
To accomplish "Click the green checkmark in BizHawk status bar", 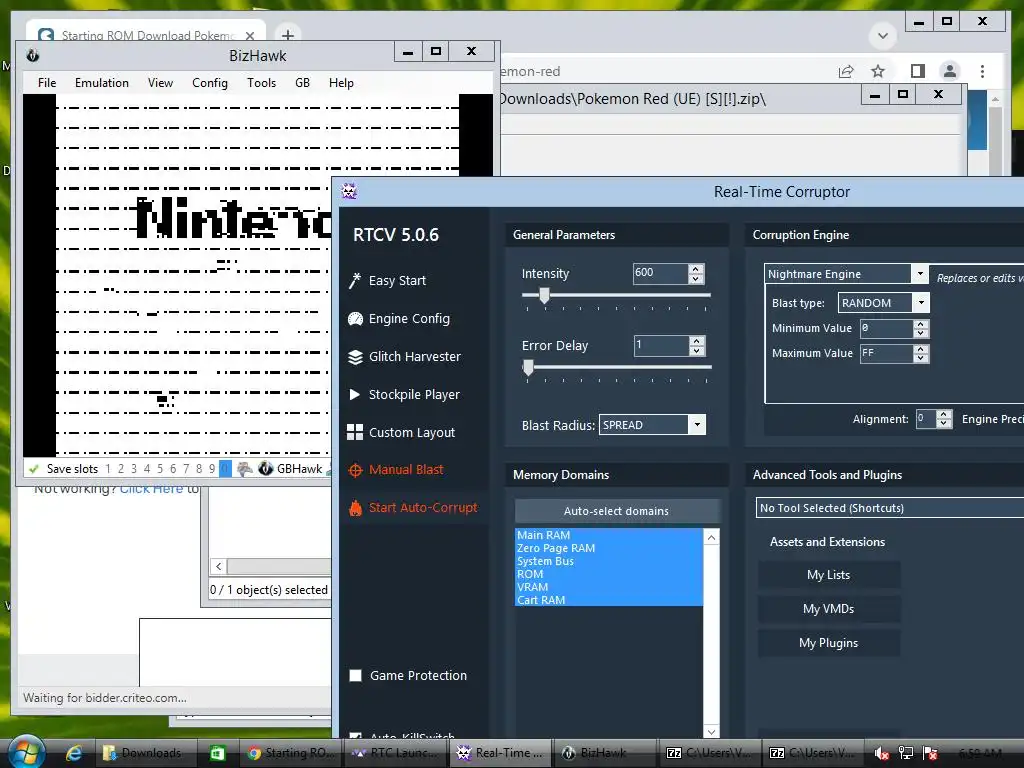I will tap(33, 468).
